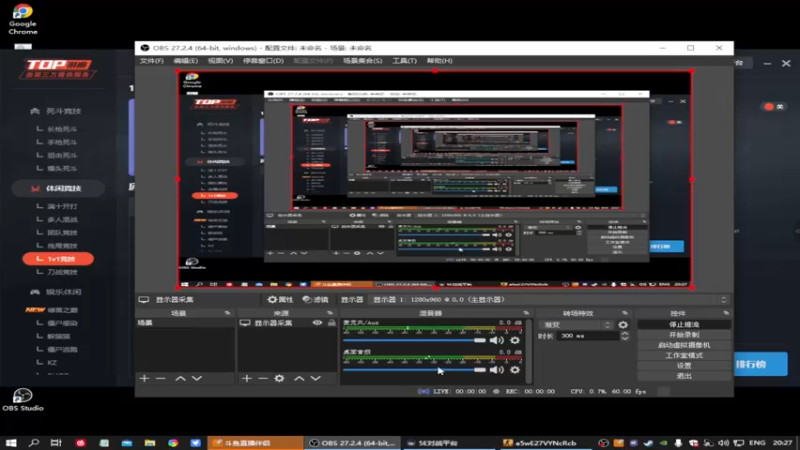
Task: Move the scene up with the arrow
Action: [180, 378]
